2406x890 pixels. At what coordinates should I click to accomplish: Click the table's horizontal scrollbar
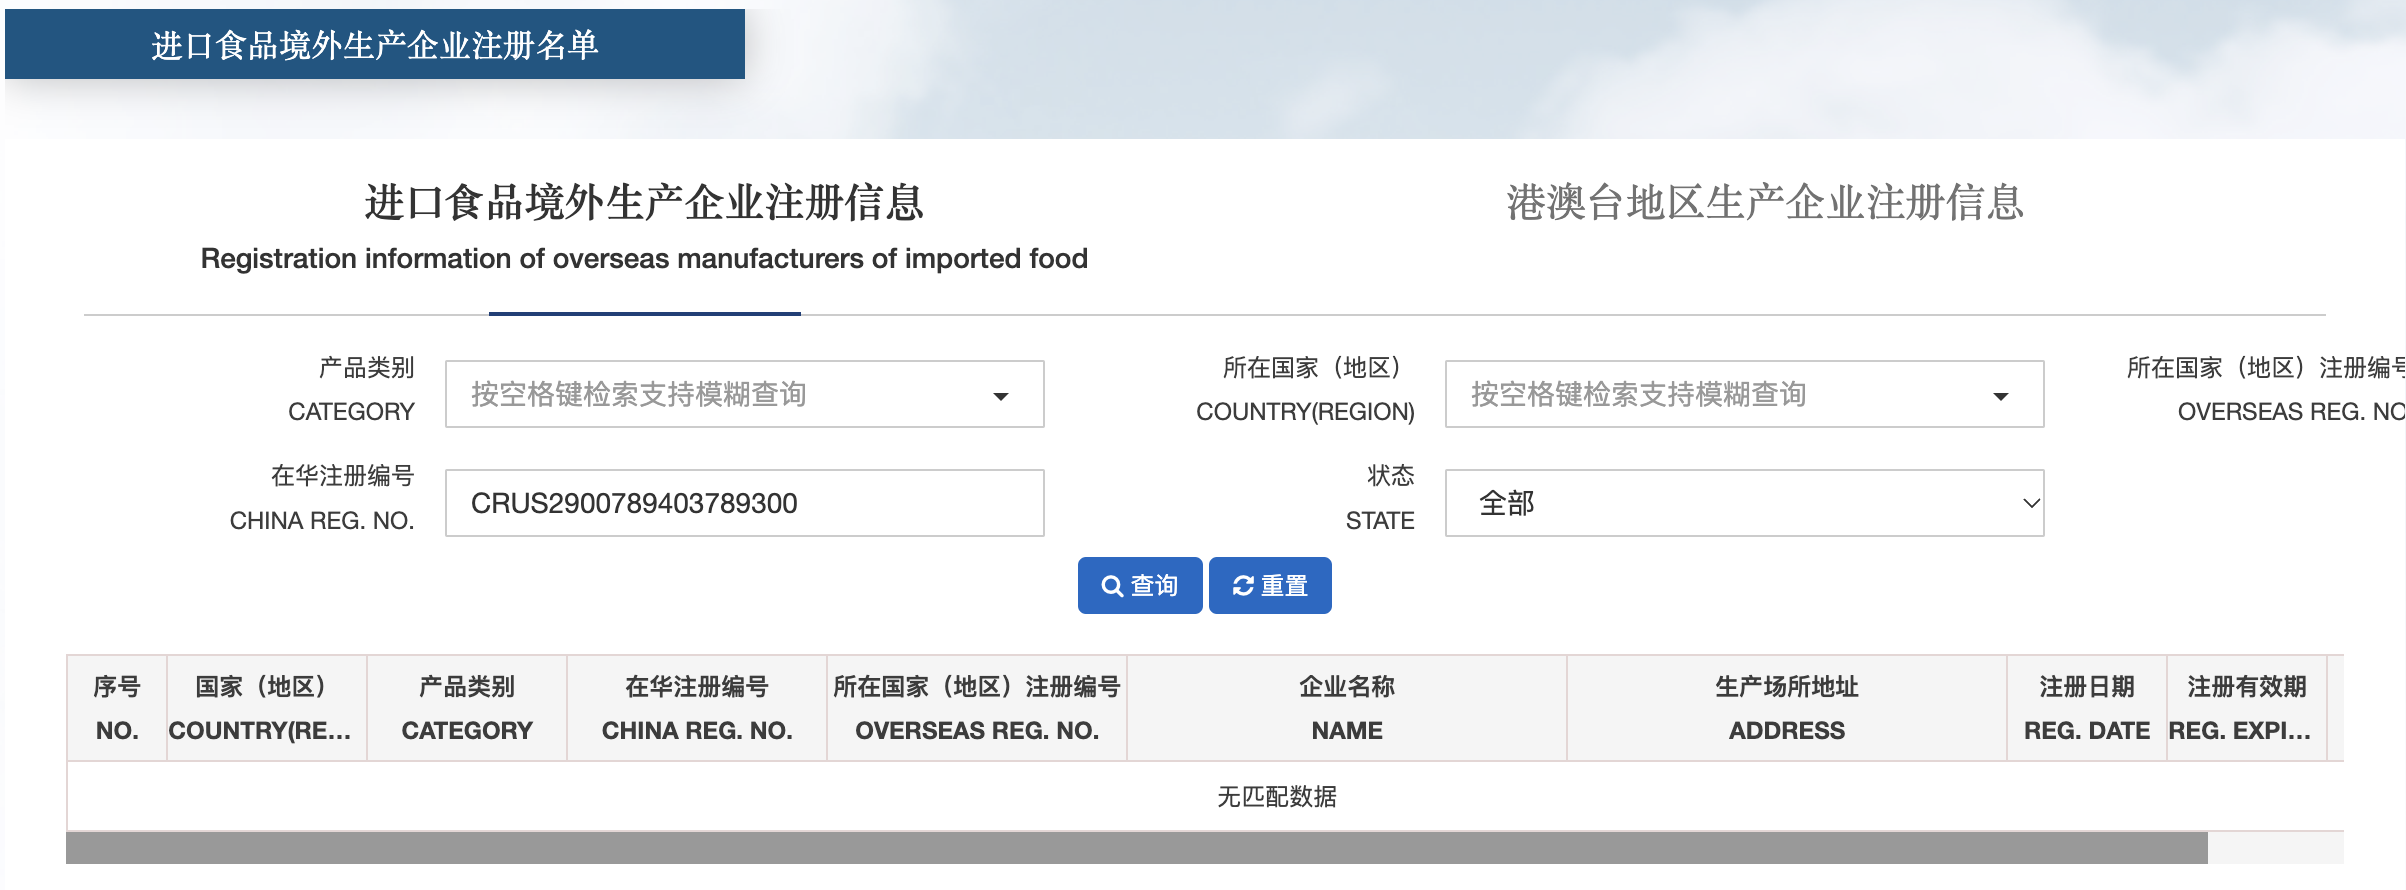point(1136,848)
